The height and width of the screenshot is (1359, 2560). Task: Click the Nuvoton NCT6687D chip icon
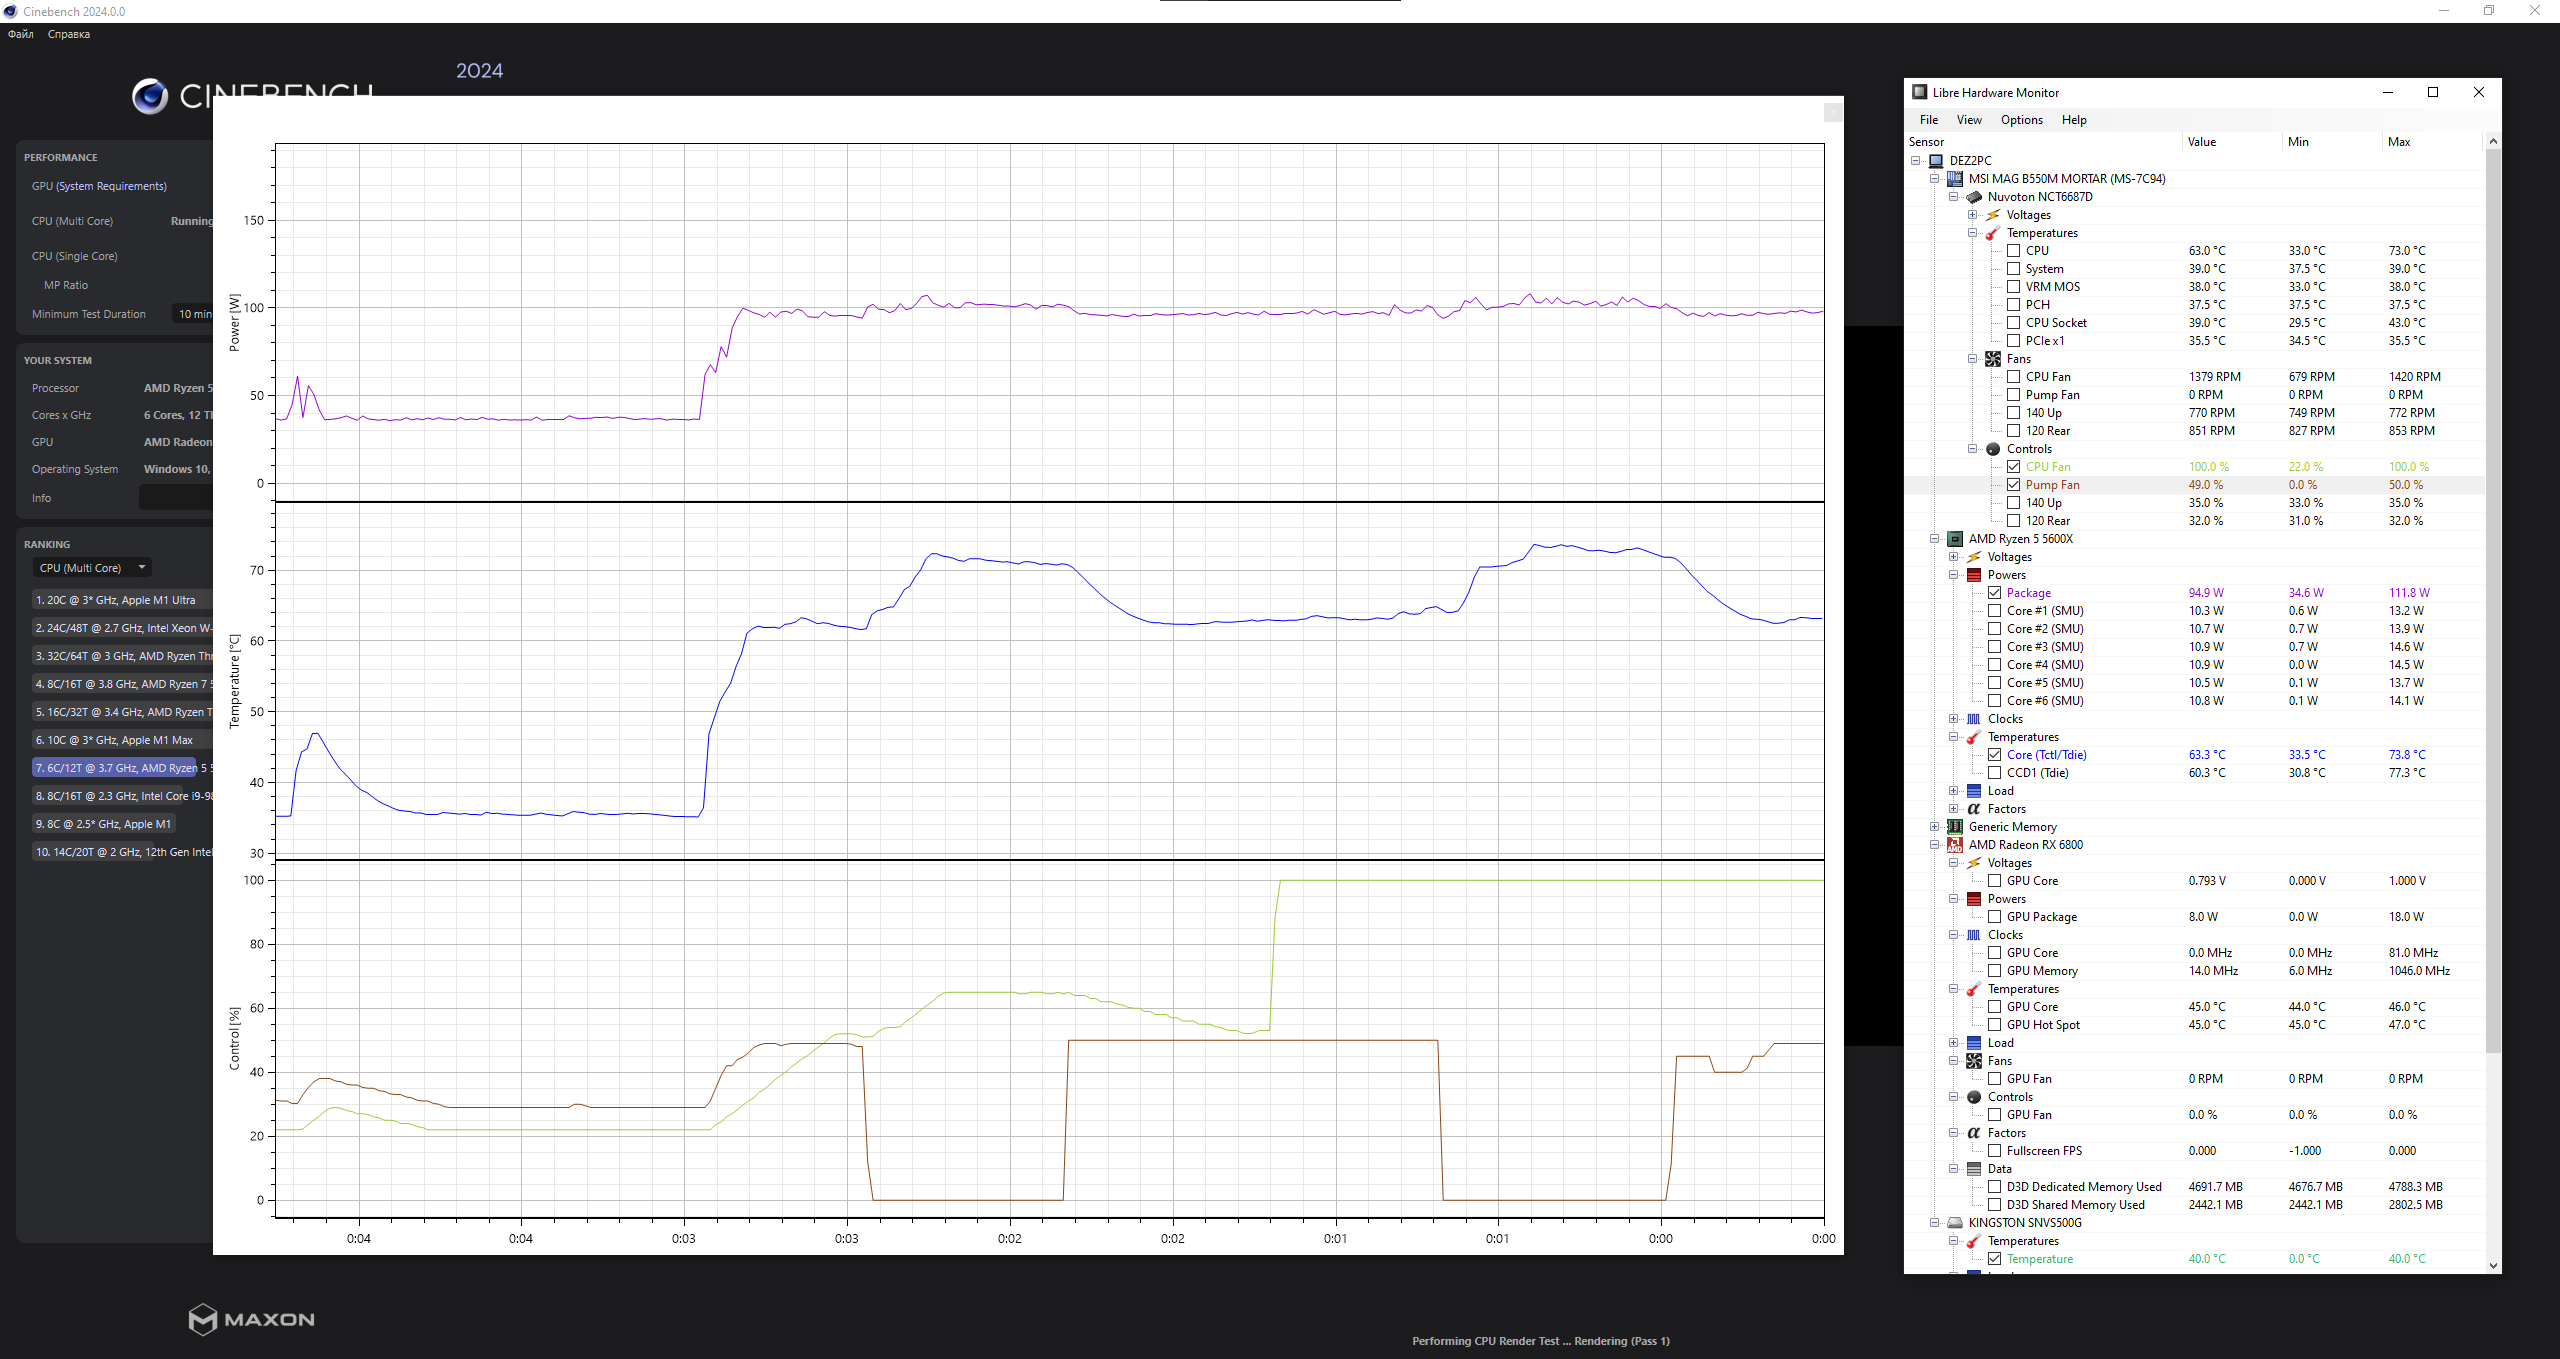click(1974, 197)
